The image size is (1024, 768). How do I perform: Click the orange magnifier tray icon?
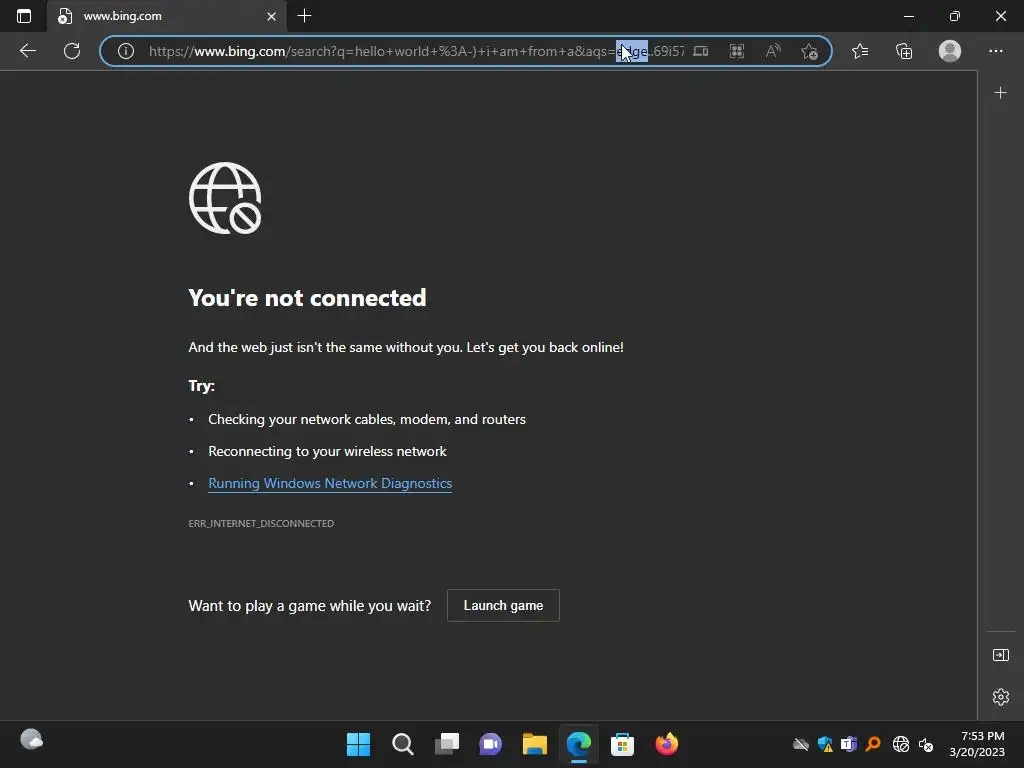tap(873, 744)
